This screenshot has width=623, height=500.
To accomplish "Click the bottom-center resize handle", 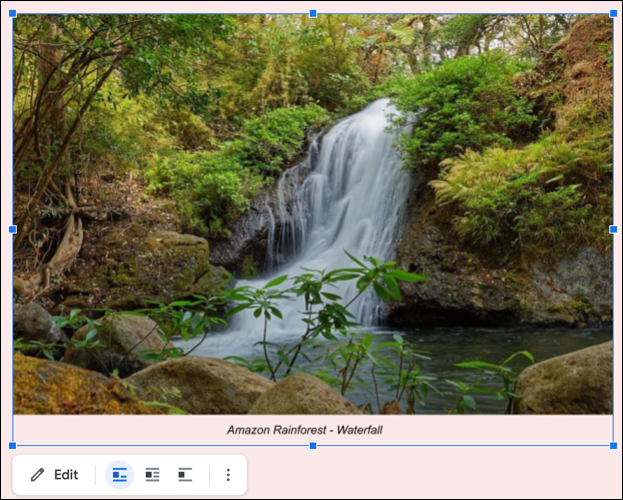I will pyautogui.click(x=313, y=445).
